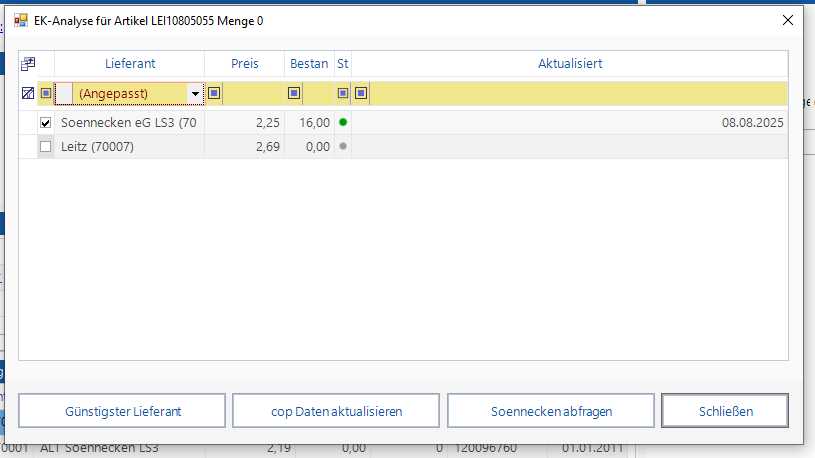Sort by Aktualisiert column header
815x458 pixels.
pyautogui.click(x=569, y=63)
